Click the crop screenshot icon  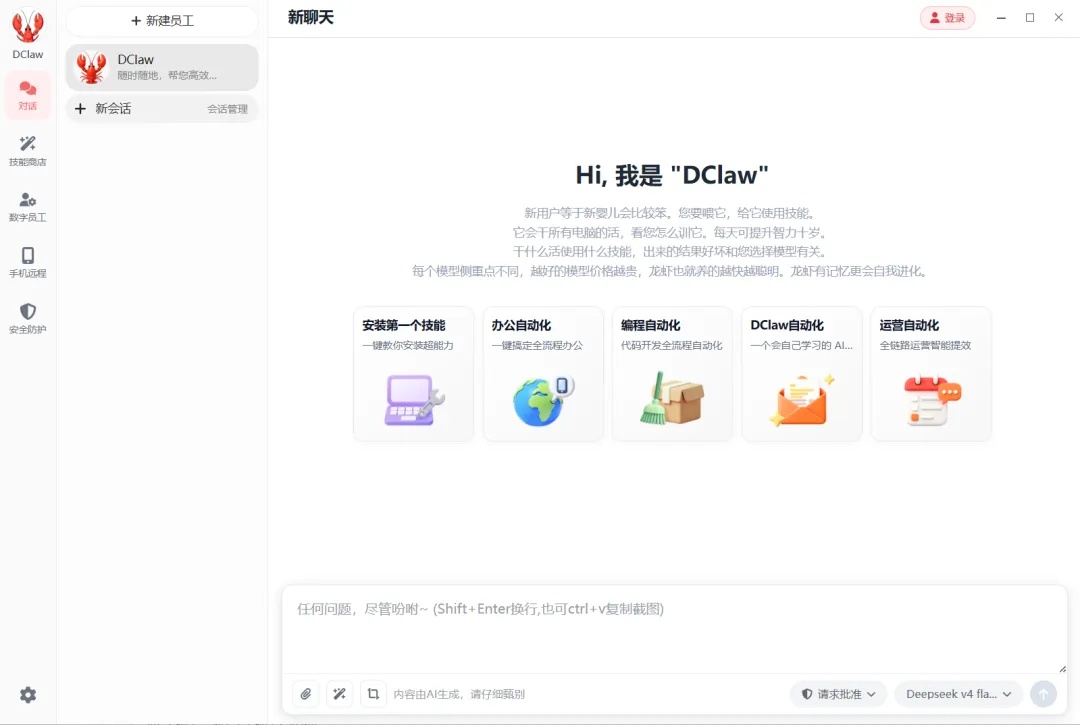pos(373,694)
